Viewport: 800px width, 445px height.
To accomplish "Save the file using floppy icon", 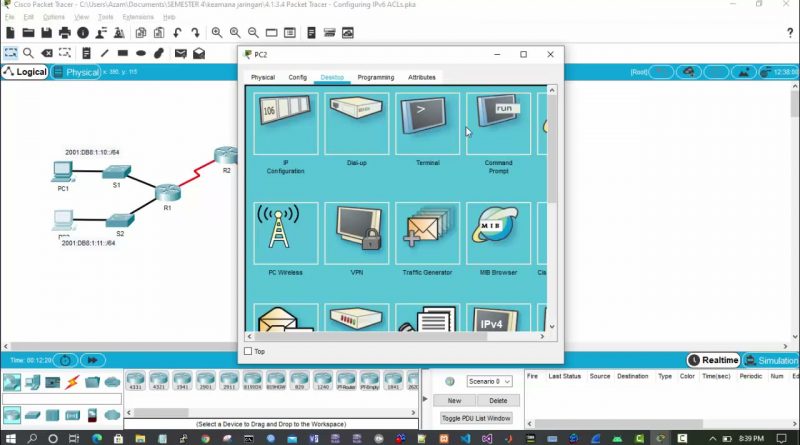I will (46, 33).
